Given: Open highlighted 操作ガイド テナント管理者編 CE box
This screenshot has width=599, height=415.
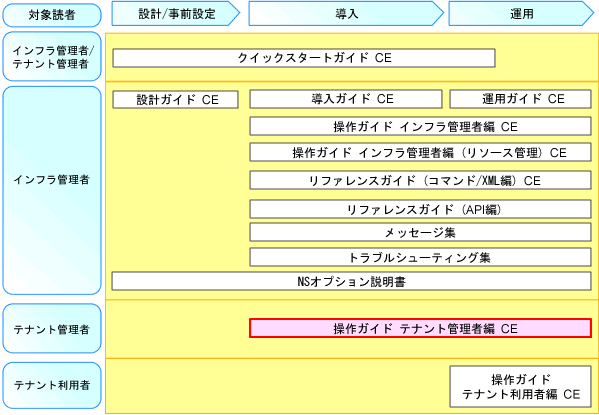Looking at the screenshot, I should [x=421, y=328].
